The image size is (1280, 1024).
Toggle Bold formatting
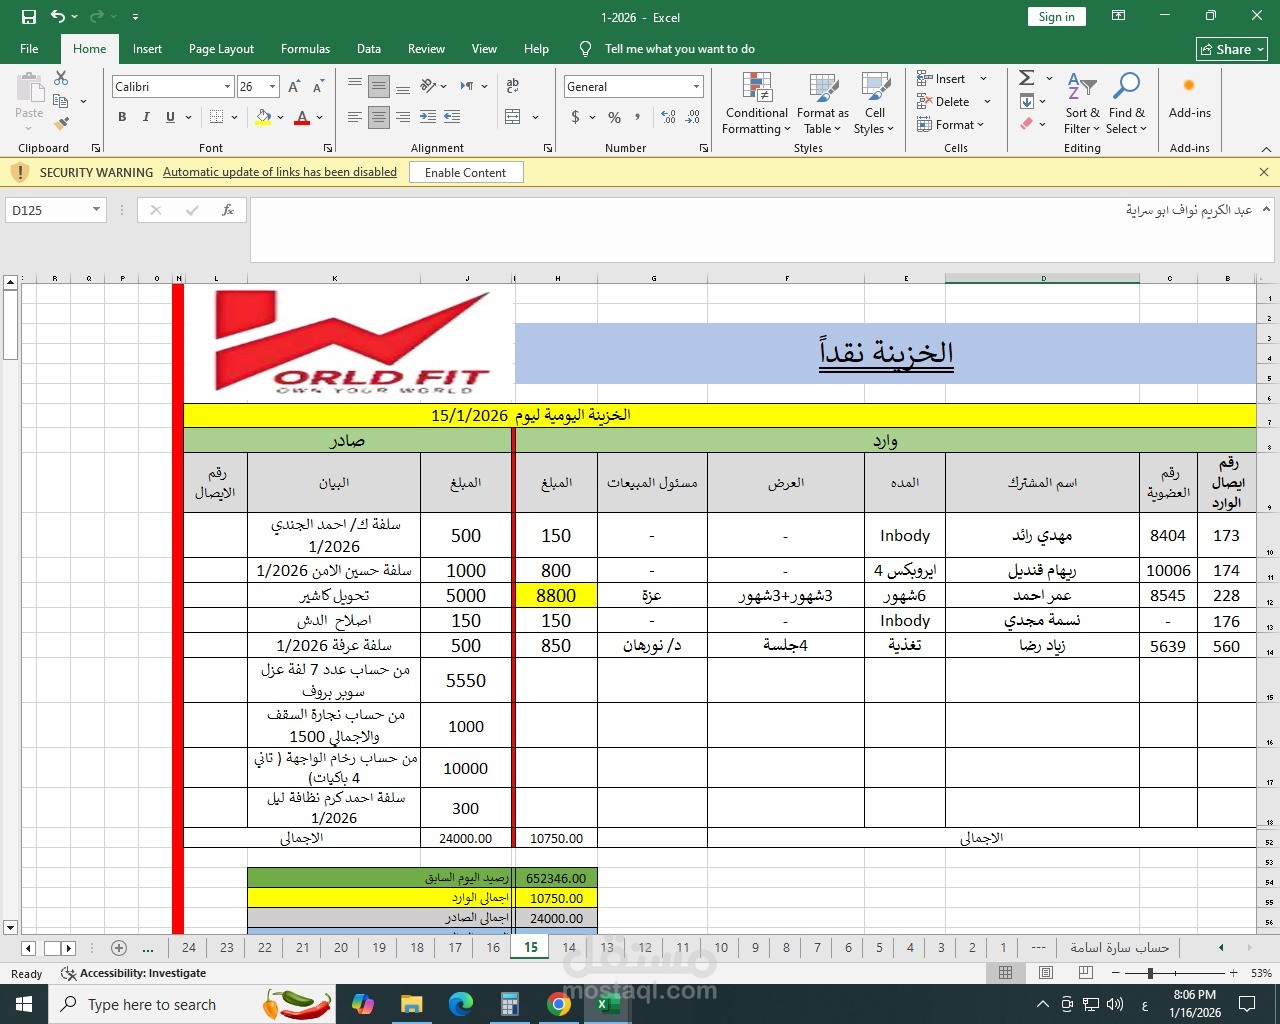pyautogui.click(x=122, y=117)
